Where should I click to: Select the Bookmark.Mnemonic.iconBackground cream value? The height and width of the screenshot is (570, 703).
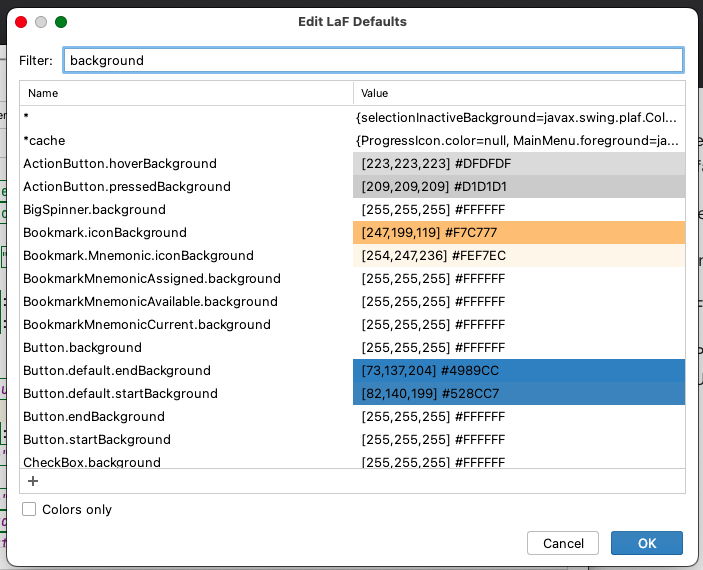point(519,256)
